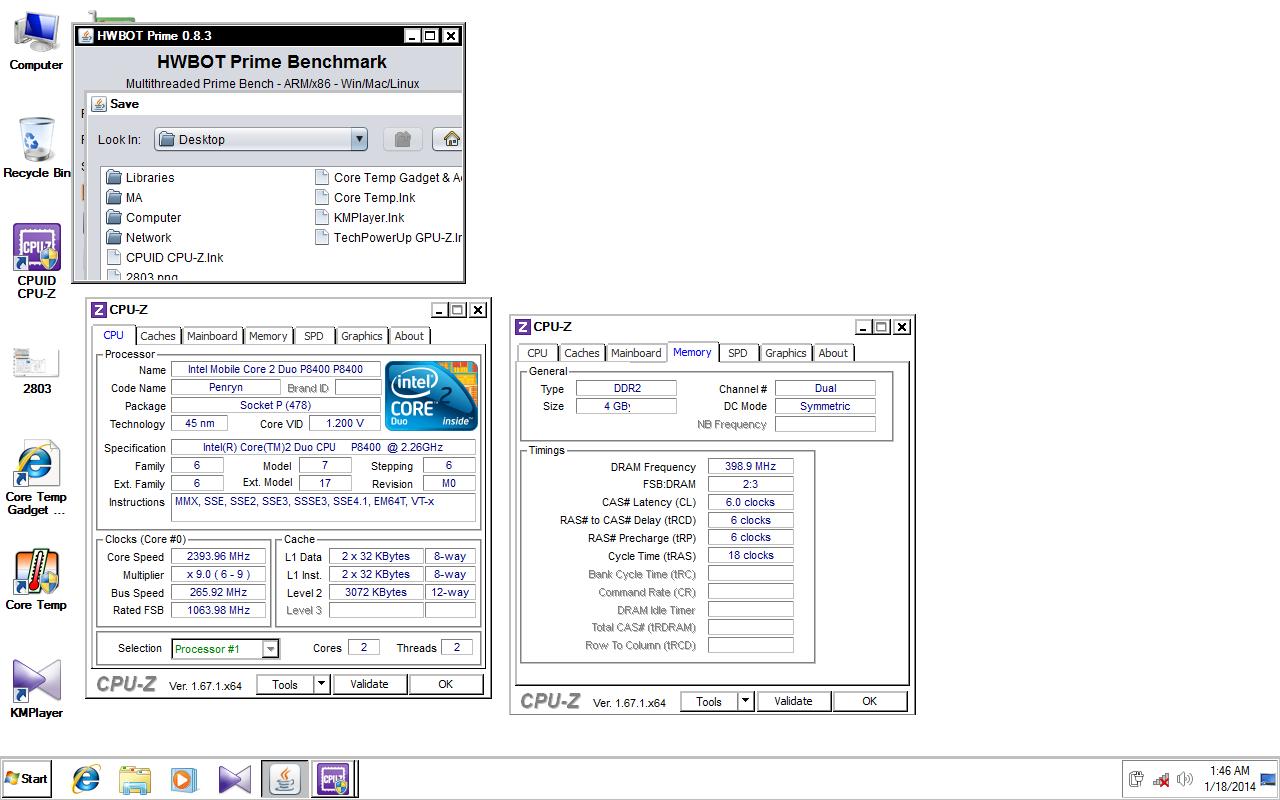Open Windows Media Player from the taskbar
The image size is (1280, 800).
pyautogui.click(x=184, y=779)
